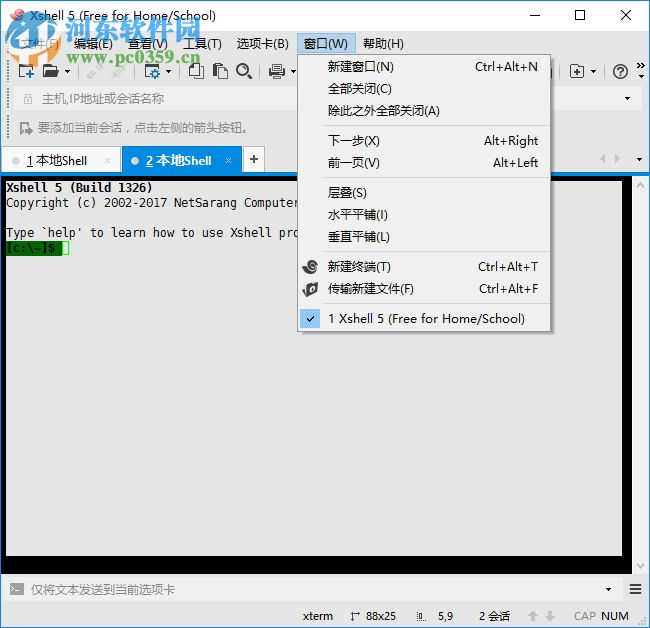The image size is (650, 628).
Task: Select 垂直平铺(L) tile option
Action: (x=424, y=237)
